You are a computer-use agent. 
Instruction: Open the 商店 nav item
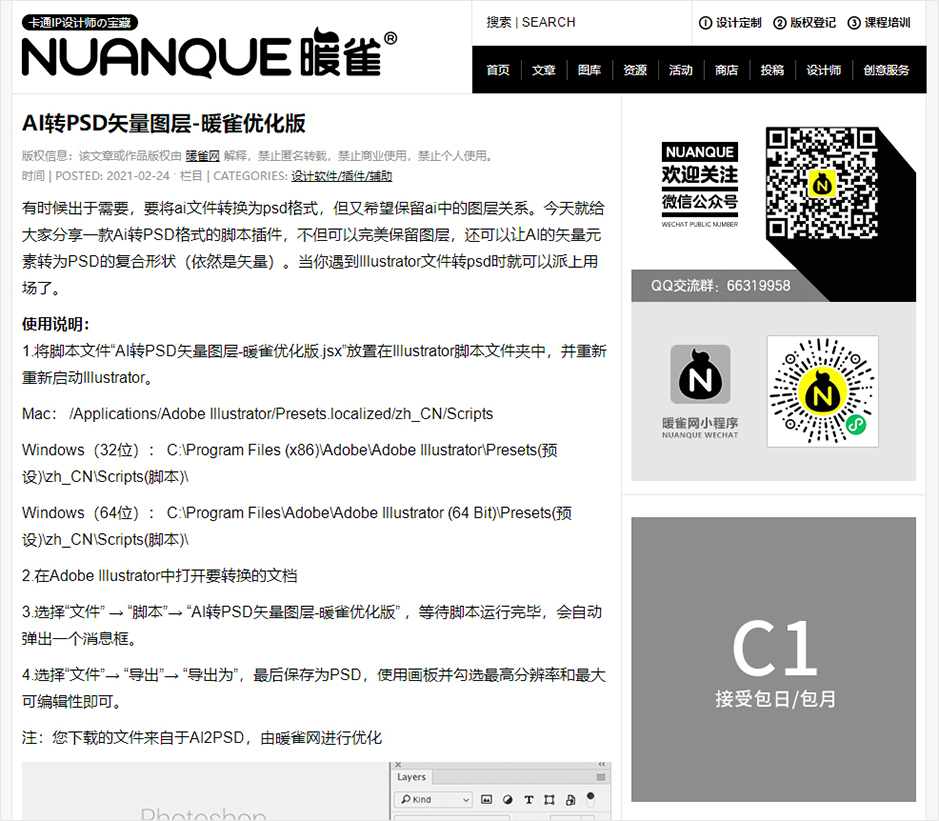tap(726, 70)
